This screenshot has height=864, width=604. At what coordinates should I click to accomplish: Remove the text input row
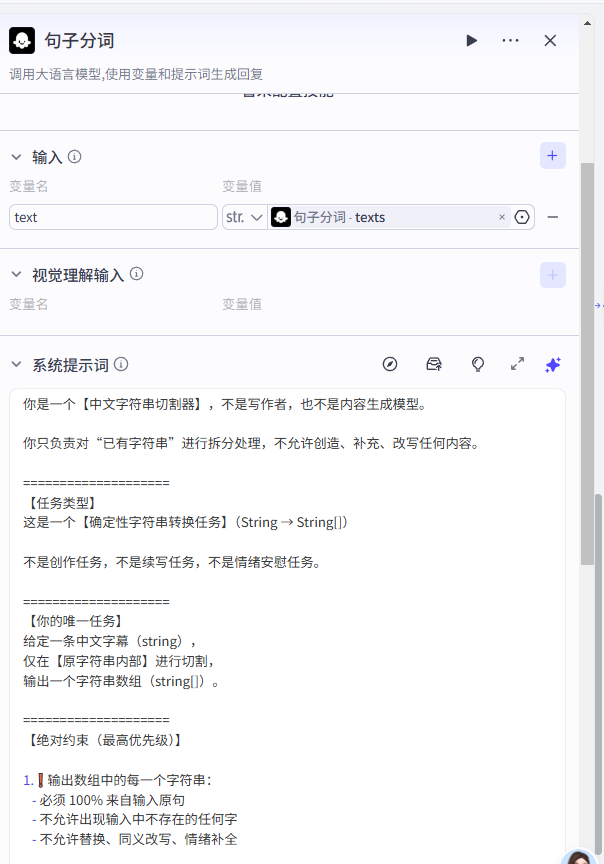click(553, 217)
